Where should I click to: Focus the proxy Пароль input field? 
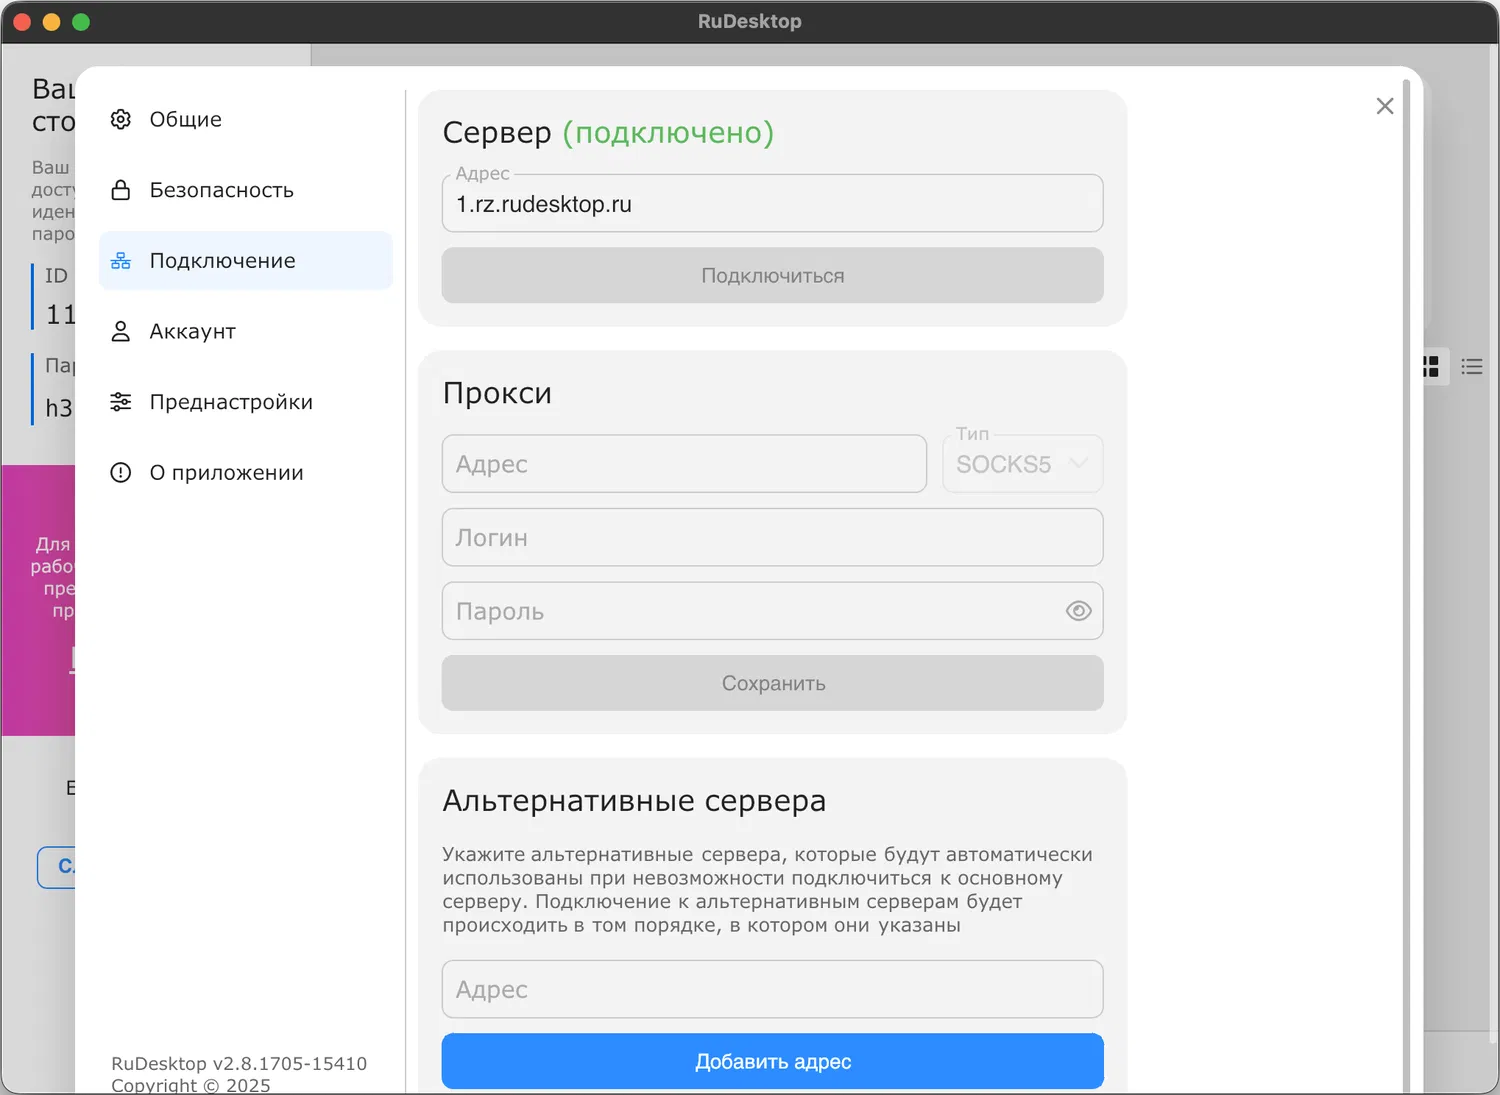click(773, 611)
